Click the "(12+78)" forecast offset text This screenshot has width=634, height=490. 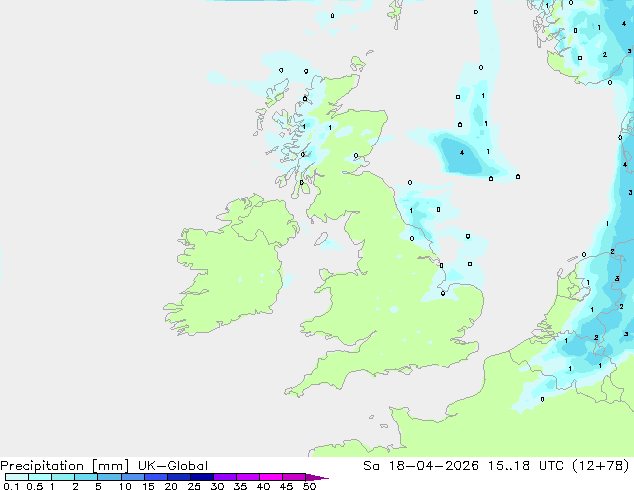602,466
